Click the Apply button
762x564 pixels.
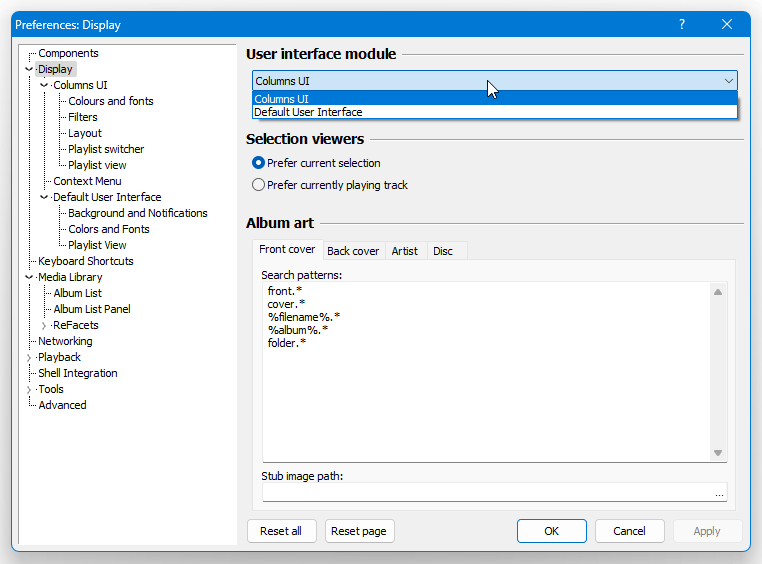(x=707, y=531)
